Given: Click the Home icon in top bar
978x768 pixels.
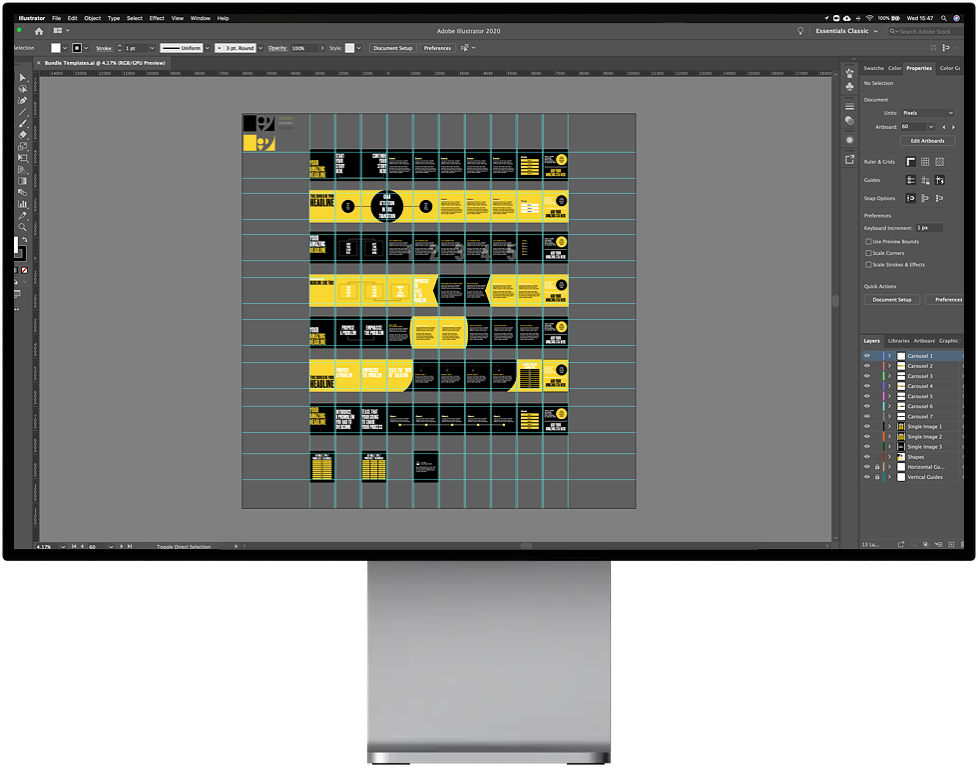Looking at the screenshot, I should pyautogui.click(x=39, y=31).
